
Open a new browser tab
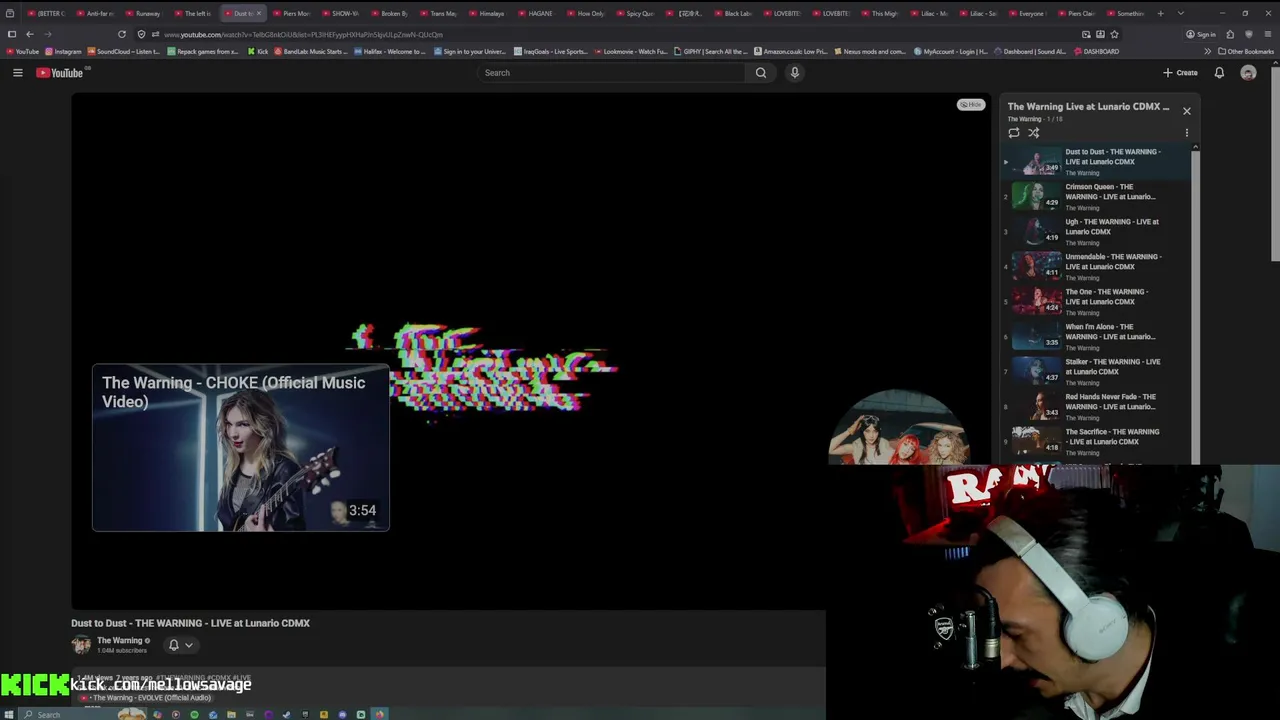click(x=1160, y=13)
